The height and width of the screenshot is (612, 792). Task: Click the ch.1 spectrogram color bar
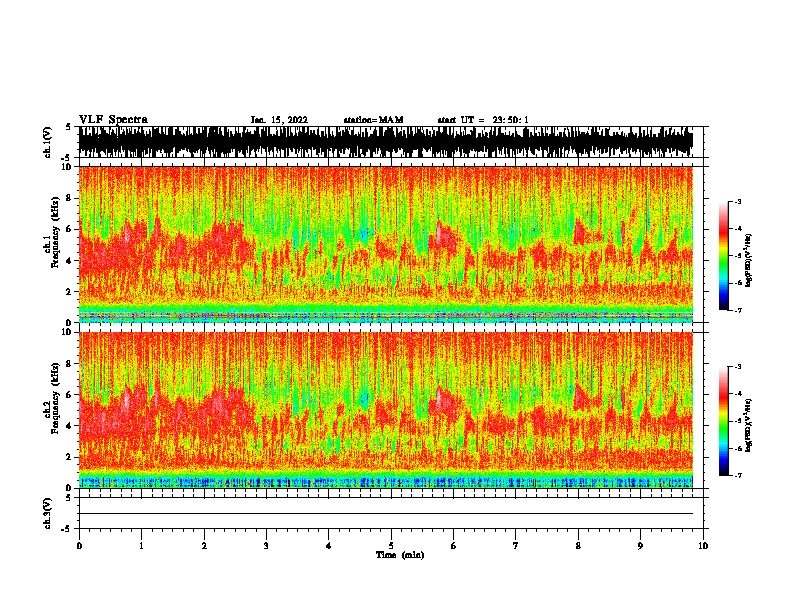tap(723, 255)
